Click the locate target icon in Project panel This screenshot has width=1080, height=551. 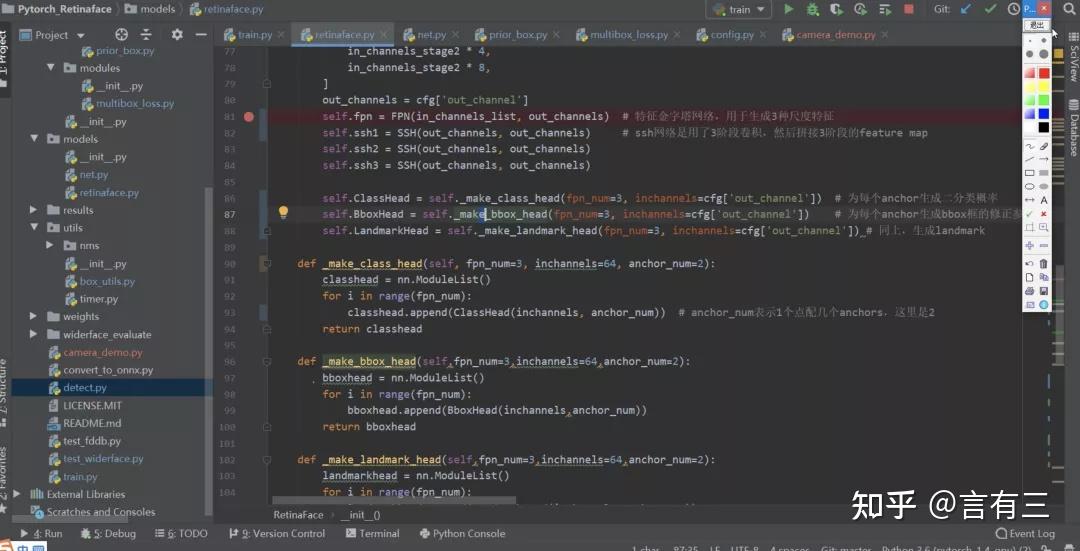tap(122, 35)
